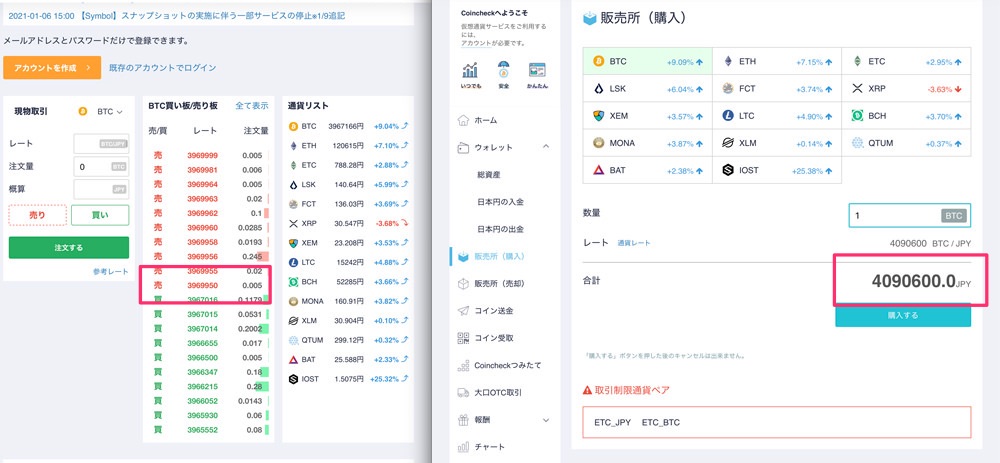Click the かんたん window icon
Viewport: 1000px width, 463px height.
(x=538, y=70)
